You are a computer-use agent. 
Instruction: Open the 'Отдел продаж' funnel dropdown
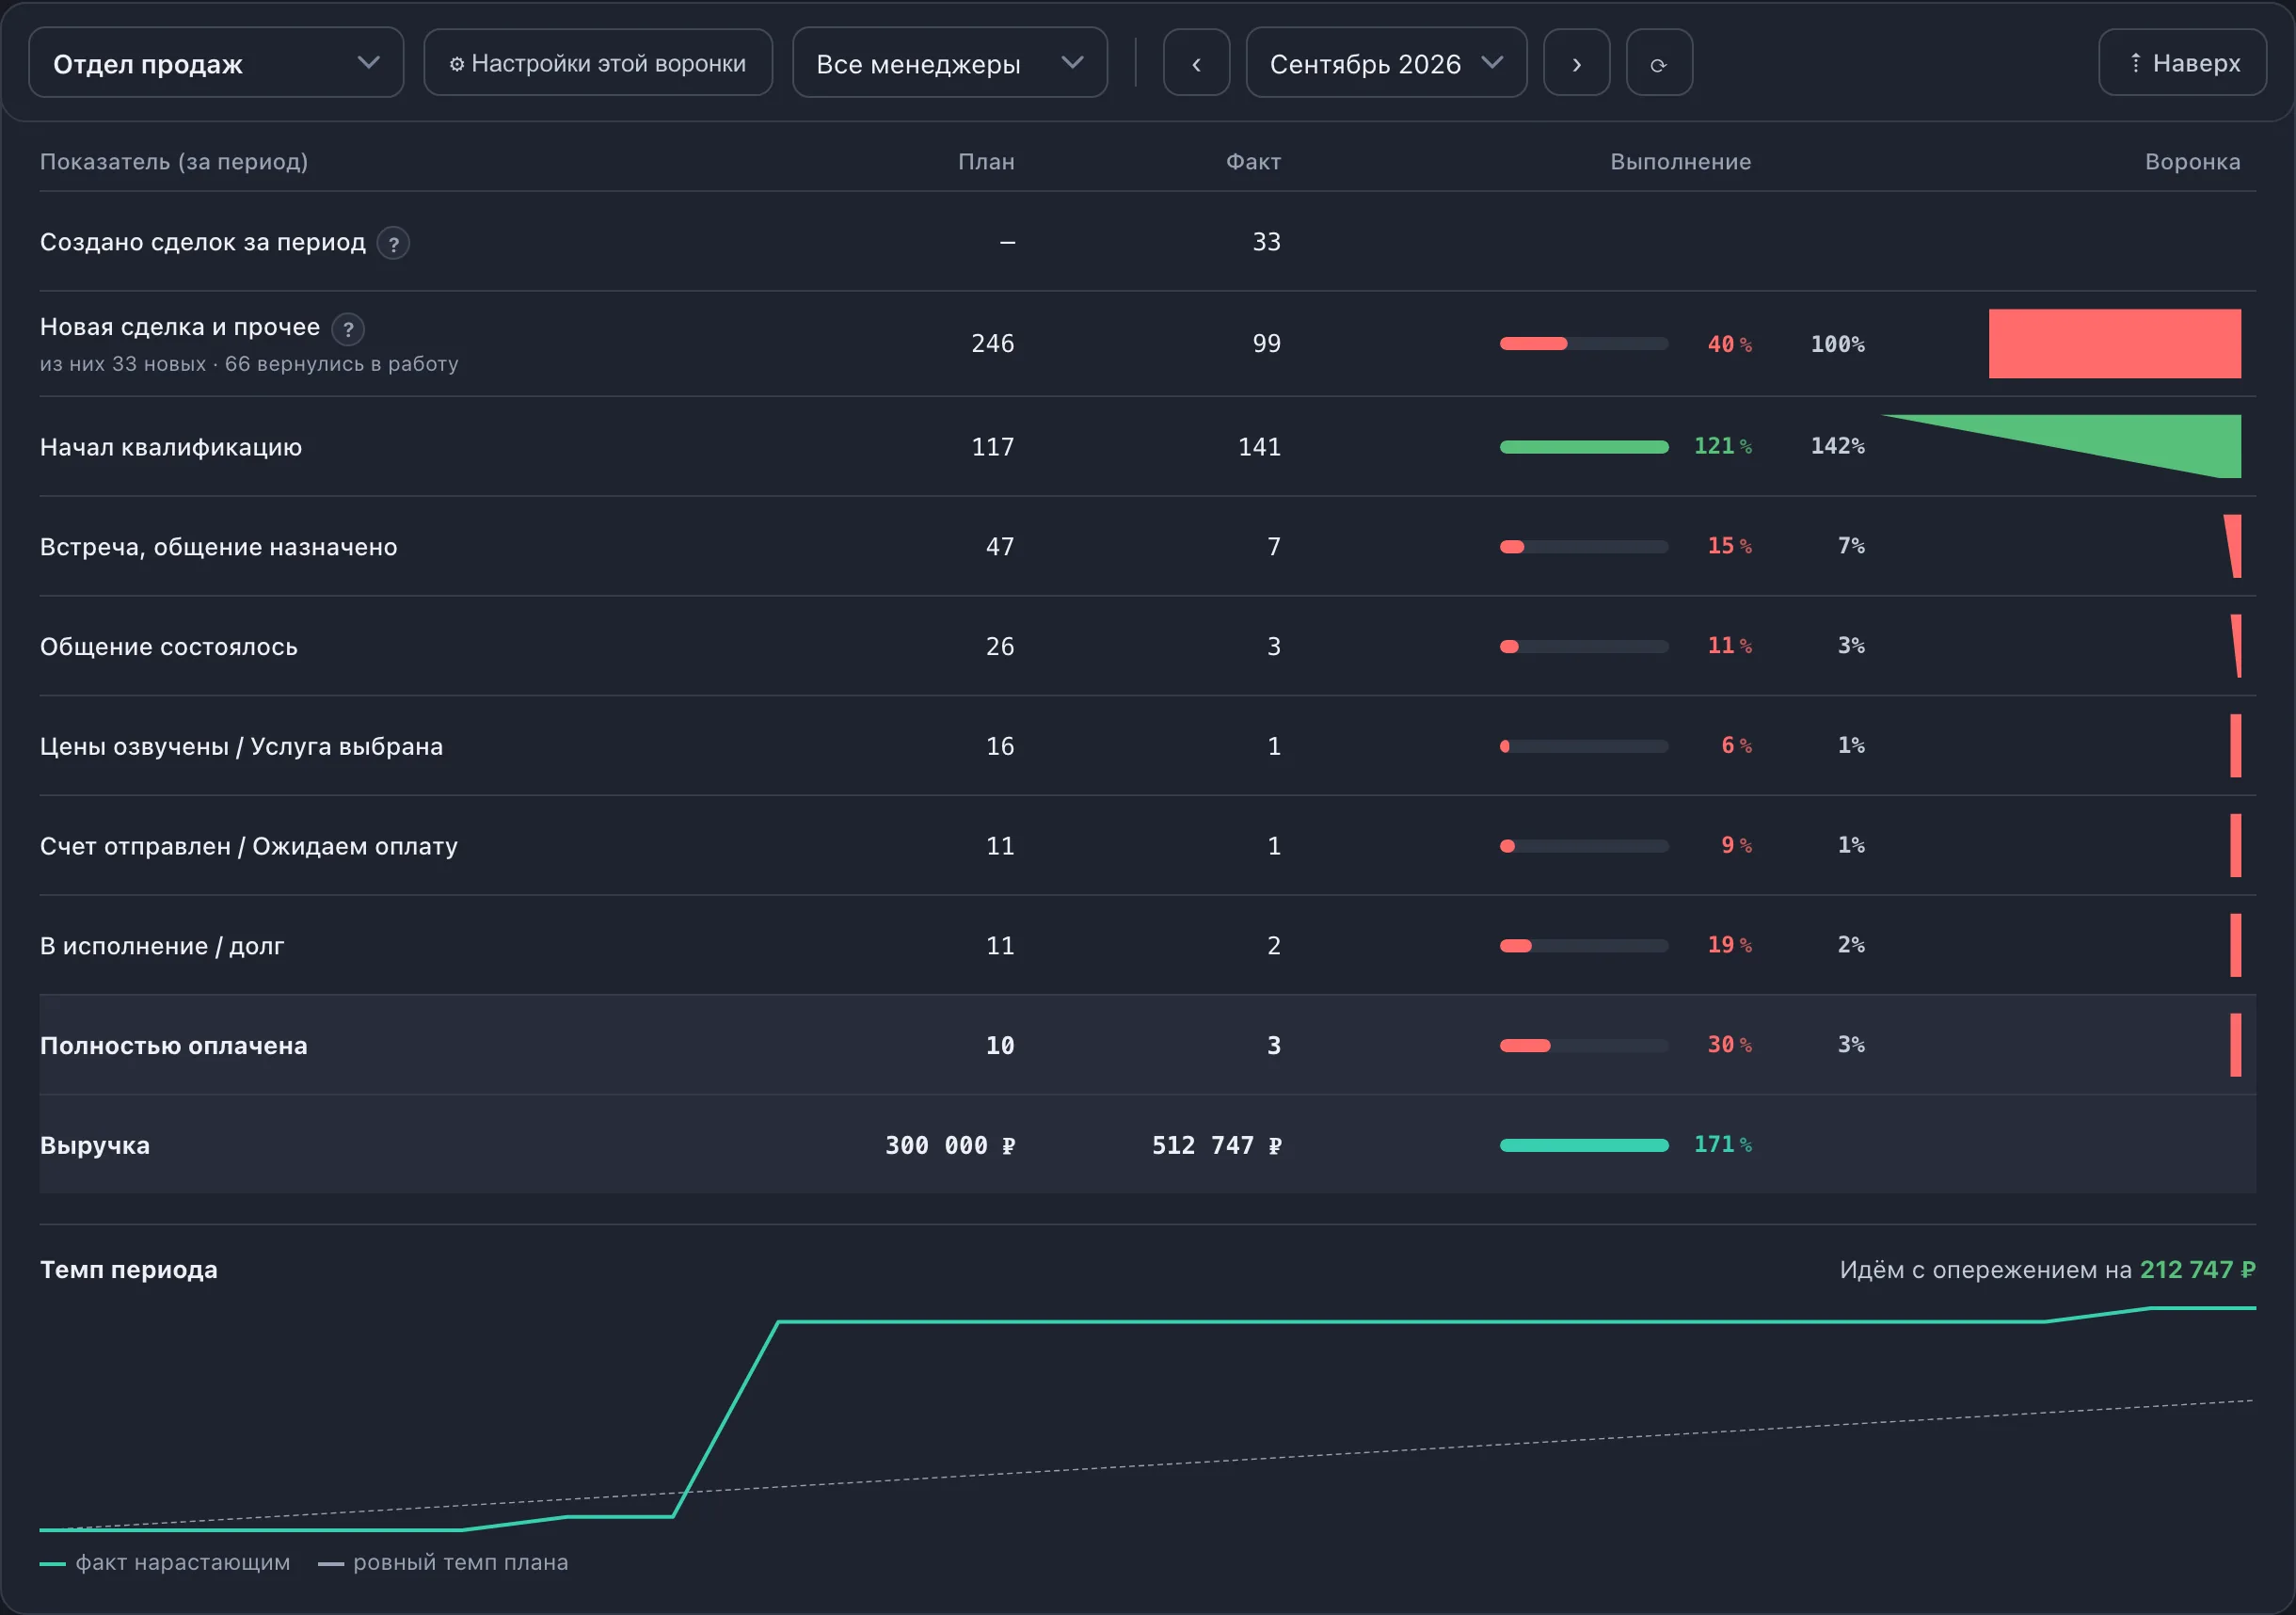coord(216,63)
